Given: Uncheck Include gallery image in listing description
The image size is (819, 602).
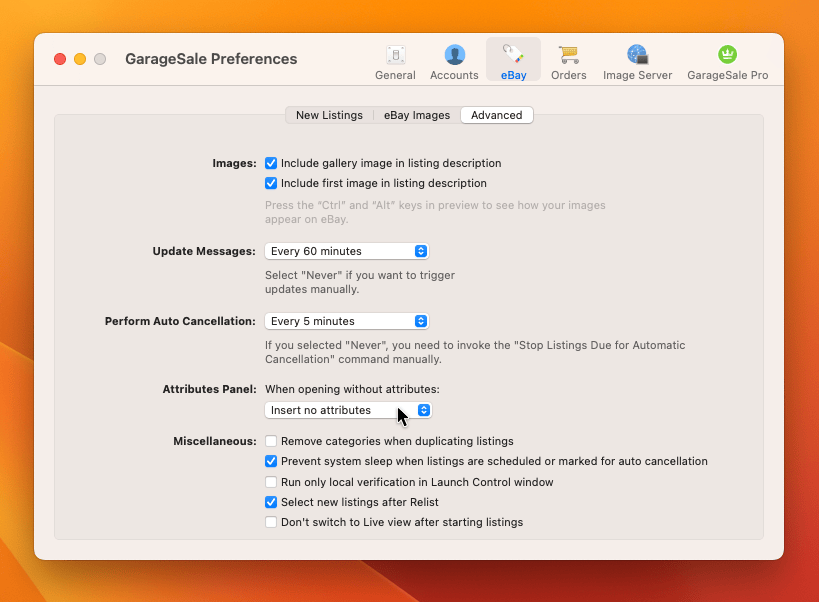Looking at the screenshot, I should pyautogui.click(x=271, y=163).
